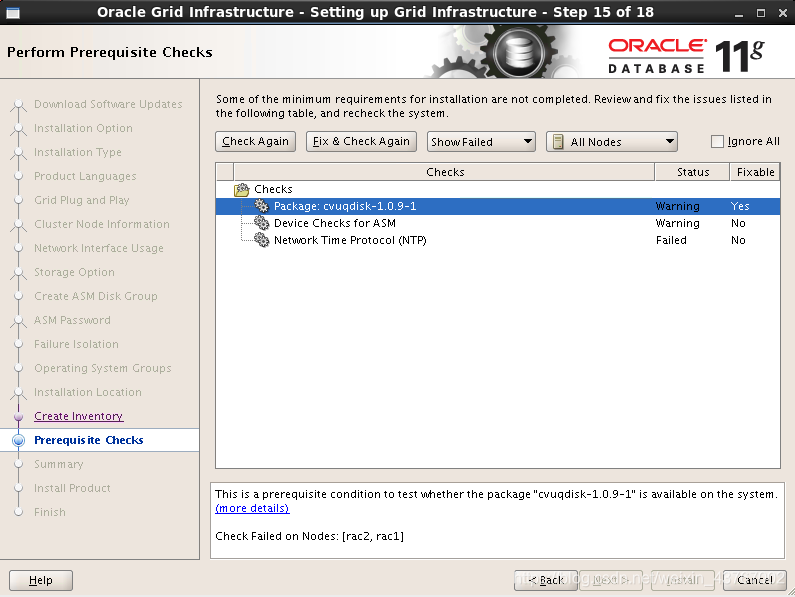Click the Summary step in sidebar

tap(58, 464)
